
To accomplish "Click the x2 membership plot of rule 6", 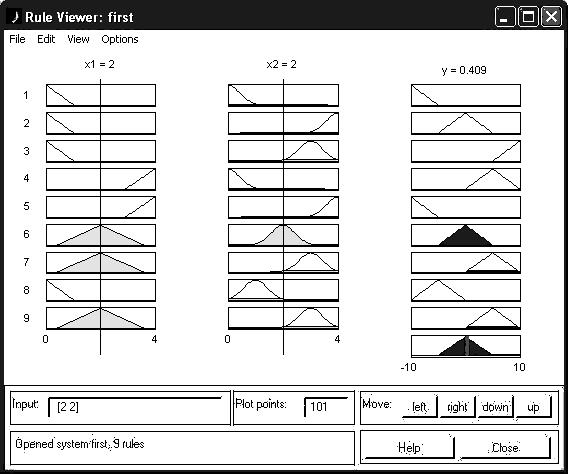I will click(x=283, y=235).
